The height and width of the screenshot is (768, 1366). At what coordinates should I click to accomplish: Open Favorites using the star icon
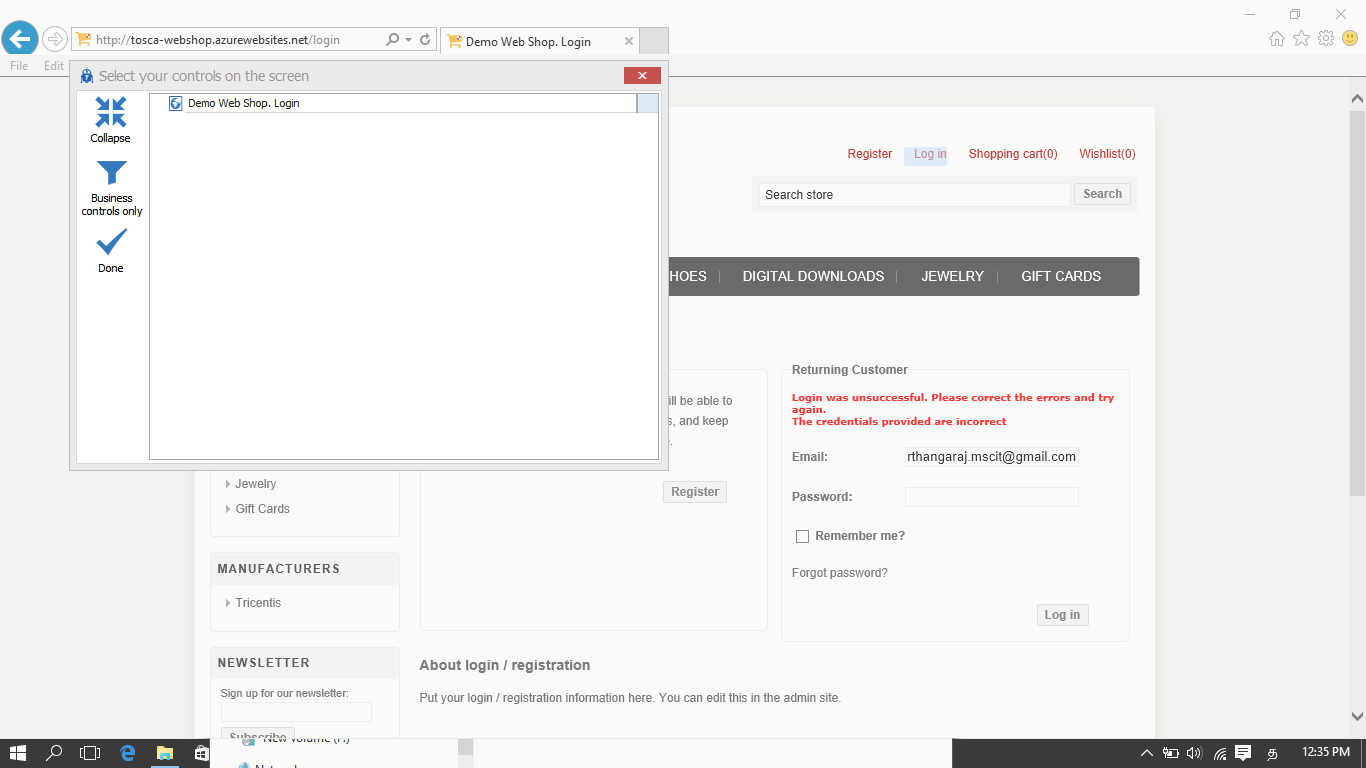pyautogui.click(x=1301, y=38)
